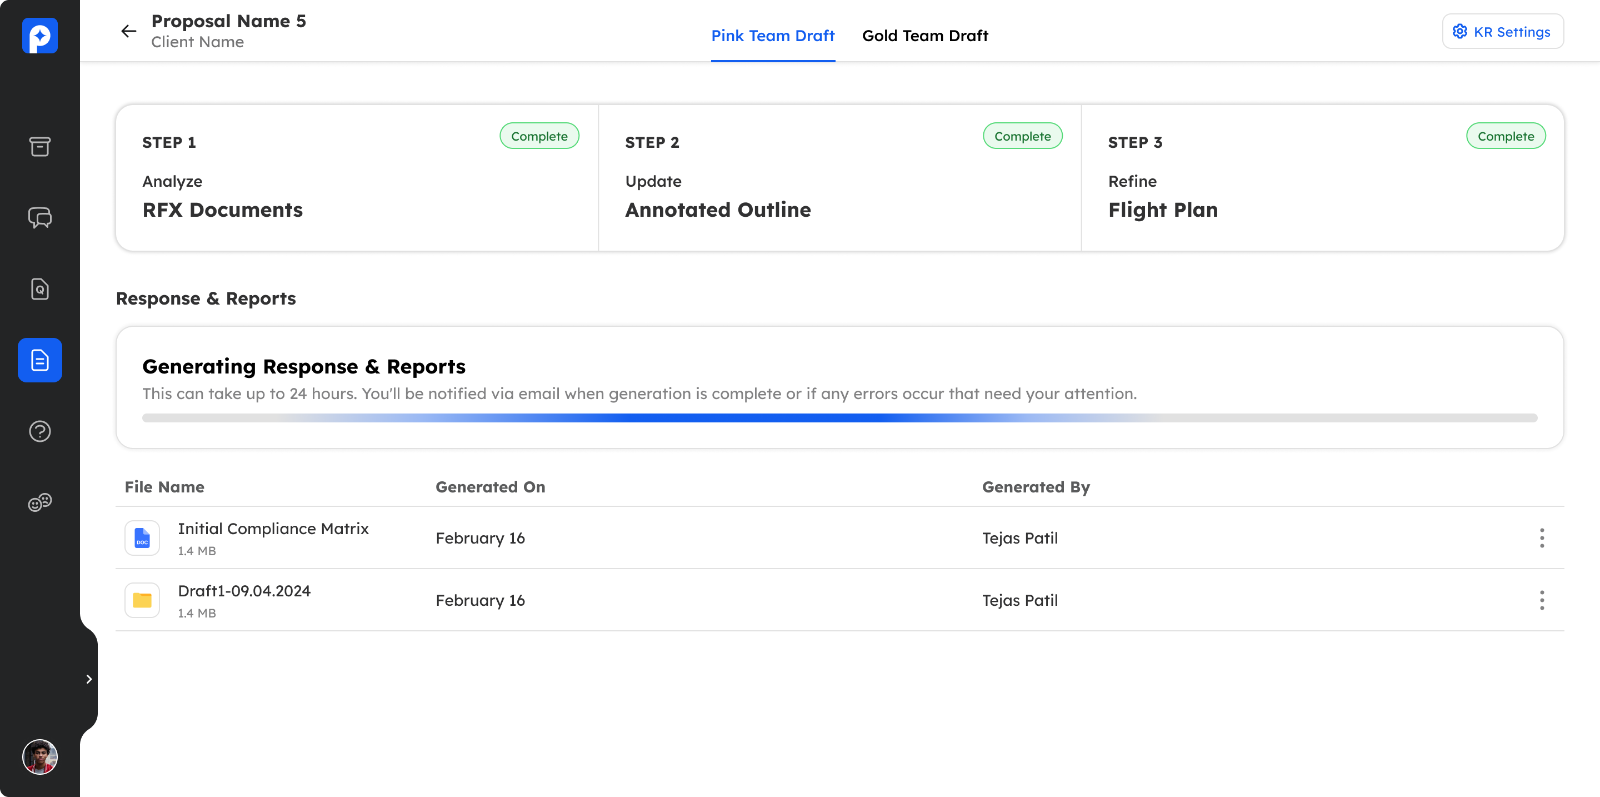
Task: Click the generation progress bar
Action: [840, 418]
